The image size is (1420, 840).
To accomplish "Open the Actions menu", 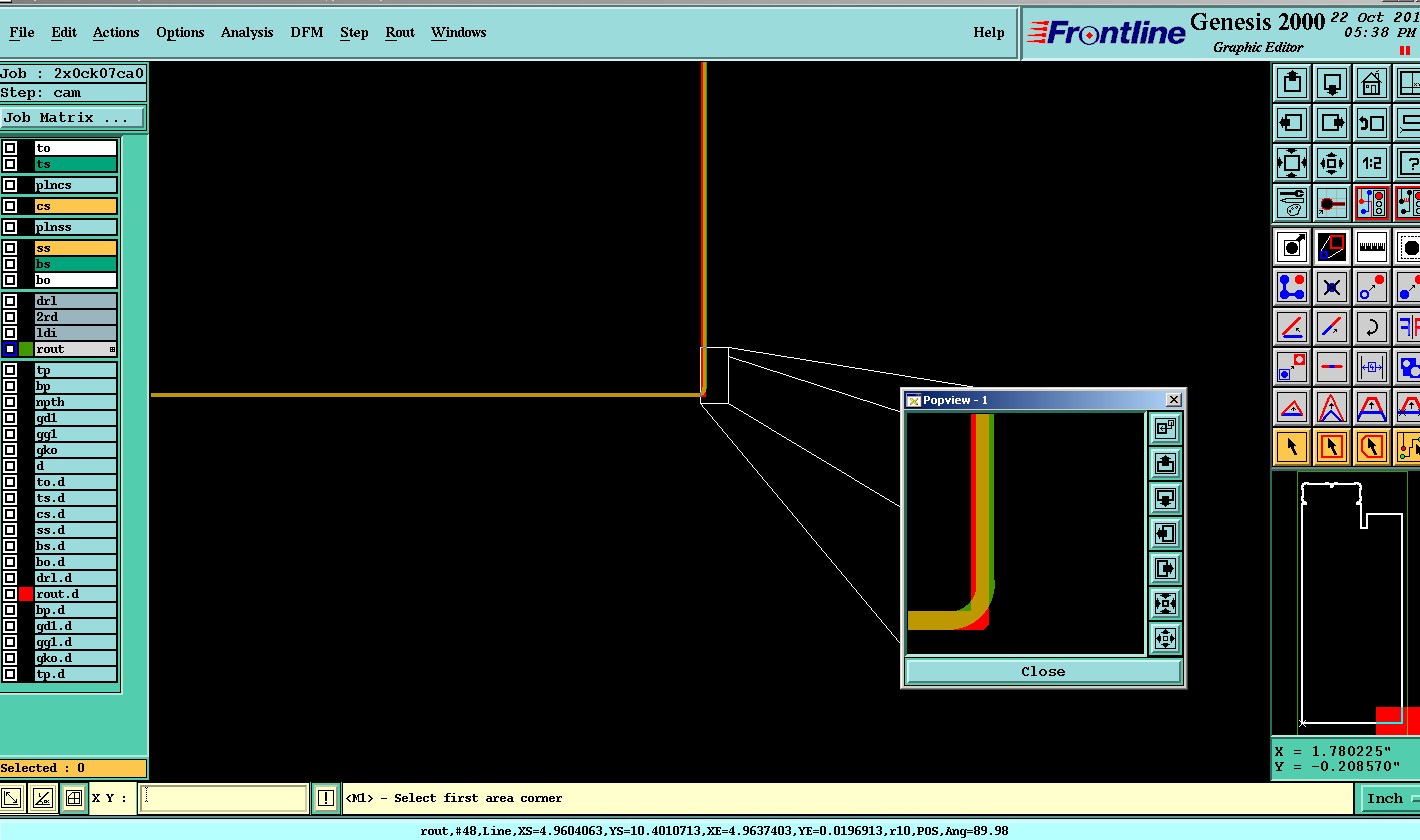I will (x=116, y=32).
